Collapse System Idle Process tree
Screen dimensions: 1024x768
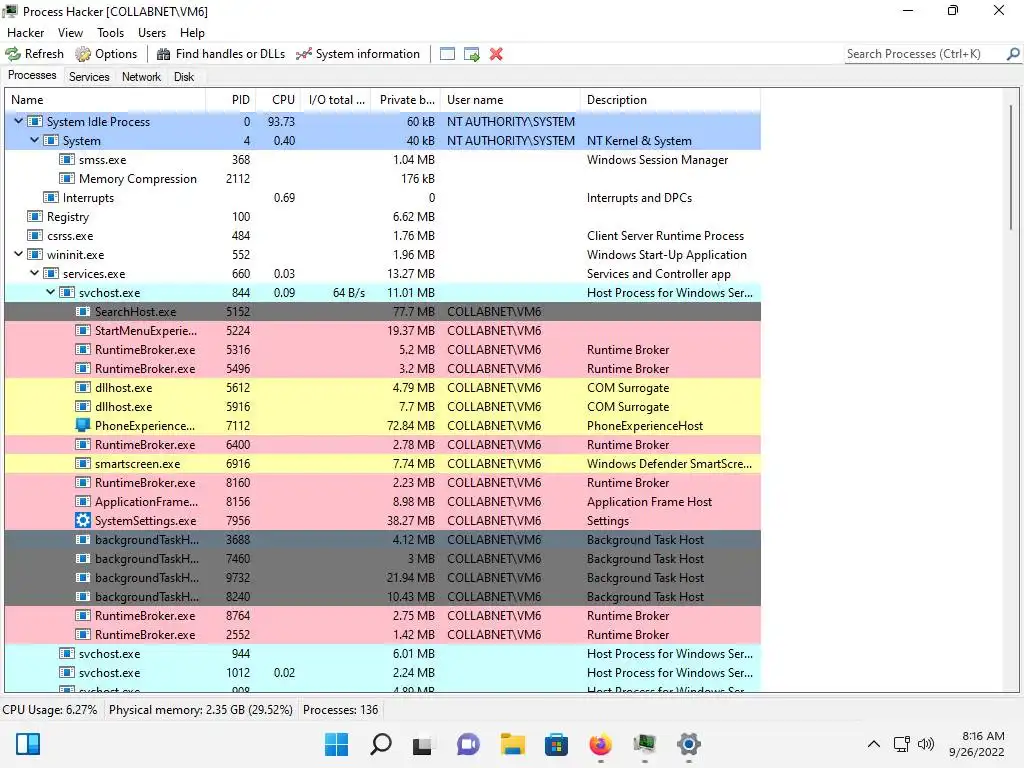[19, 121]
